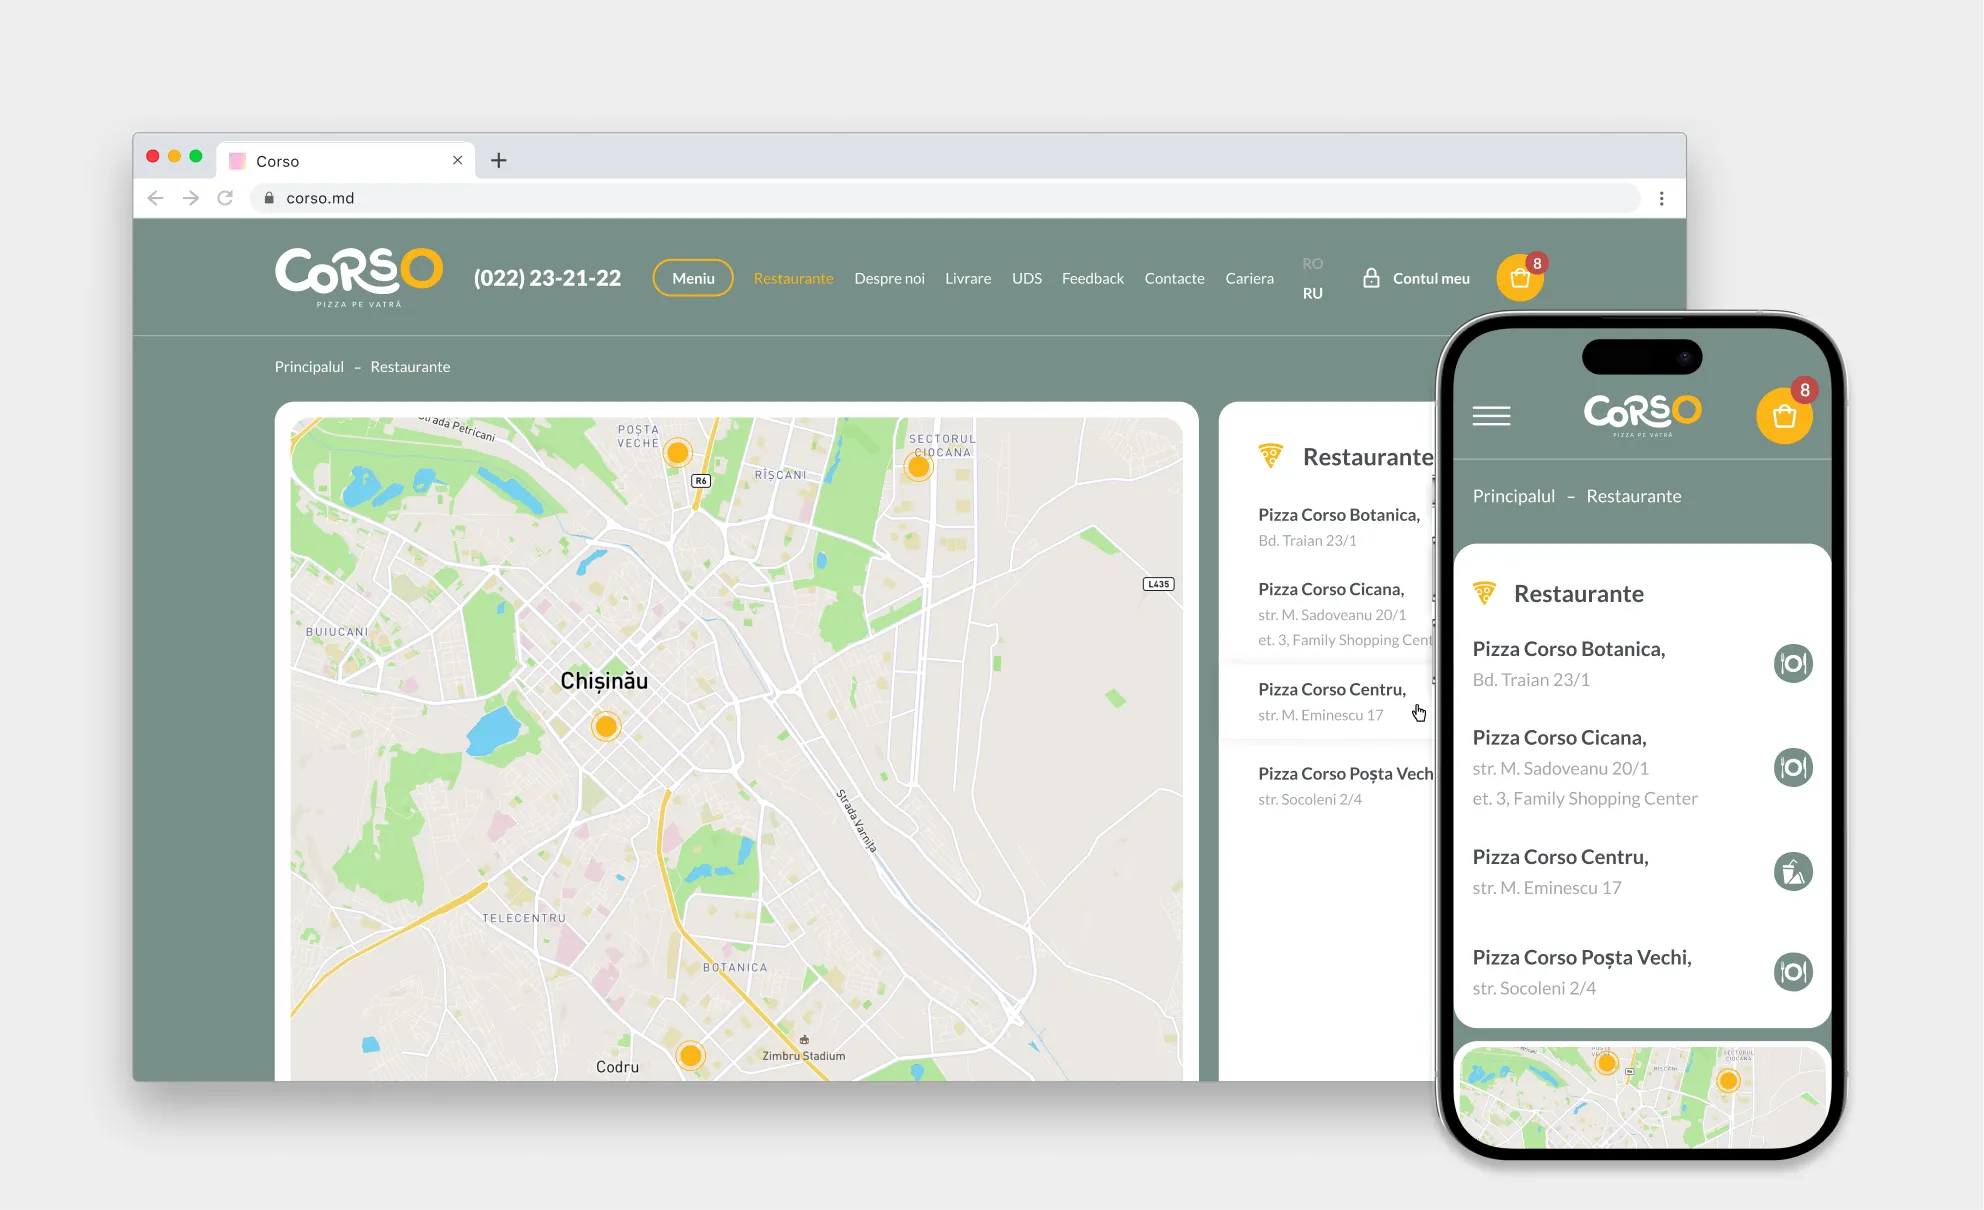Screen dimensions: 1984x1210
Task: Open a new browser tab
Action: [x=498, y=160]
